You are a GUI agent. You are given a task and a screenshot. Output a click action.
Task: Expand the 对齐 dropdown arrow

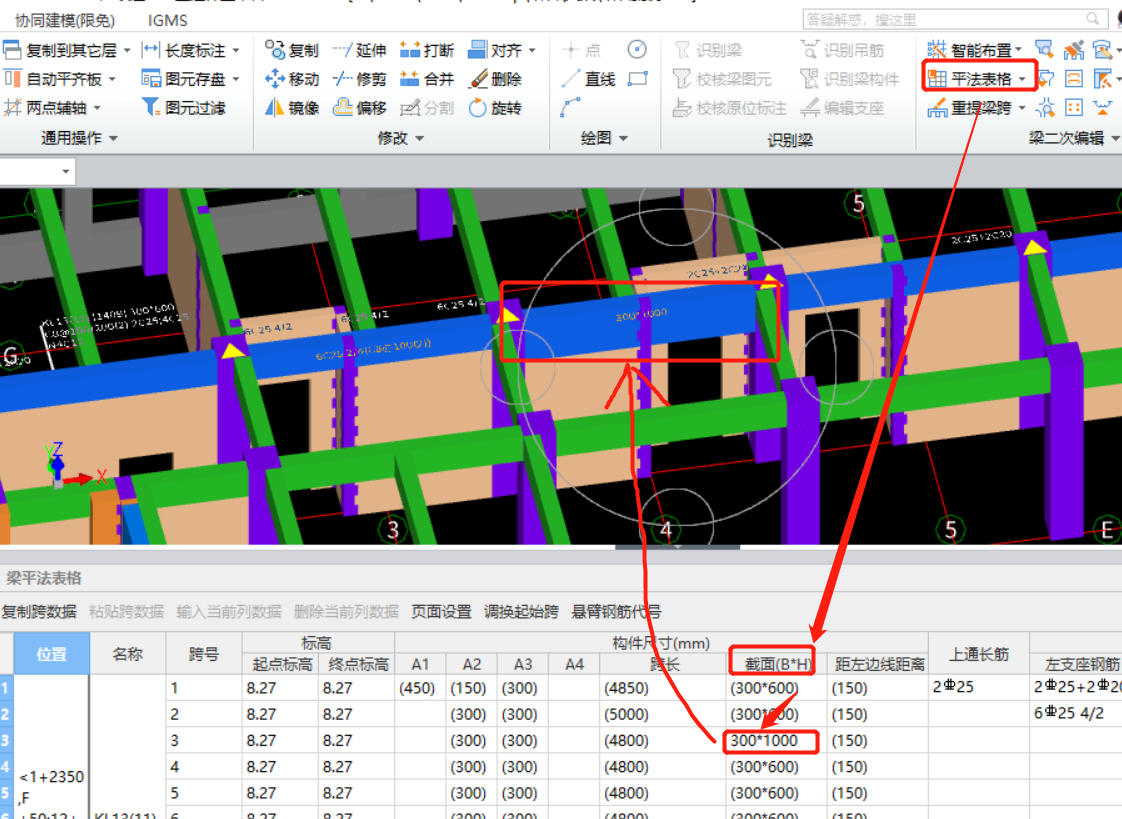coord(532,51)
